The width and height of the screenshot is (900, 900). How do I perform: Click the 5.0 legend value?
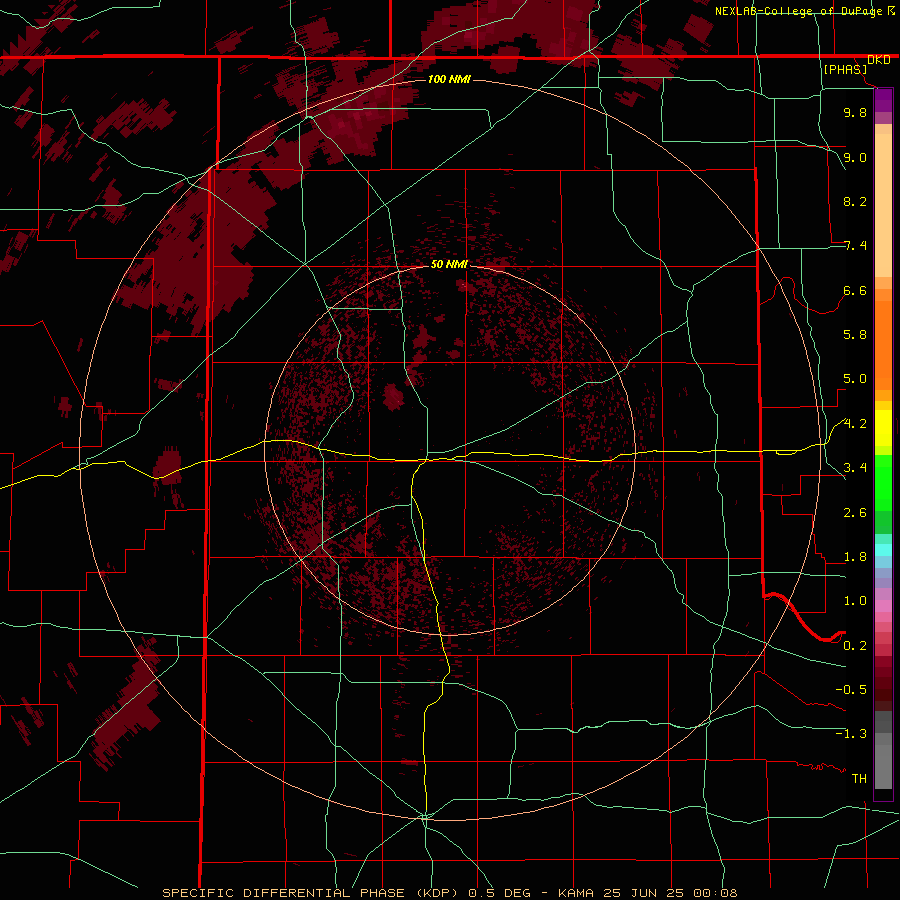pos(855,379)
